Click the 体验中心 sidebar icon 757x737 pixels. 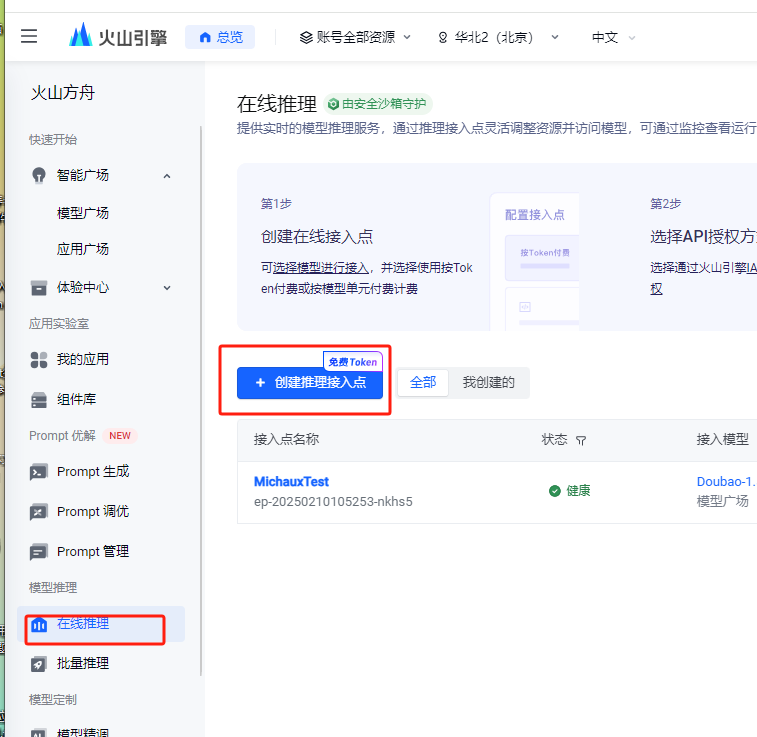[x=39, y=288]
